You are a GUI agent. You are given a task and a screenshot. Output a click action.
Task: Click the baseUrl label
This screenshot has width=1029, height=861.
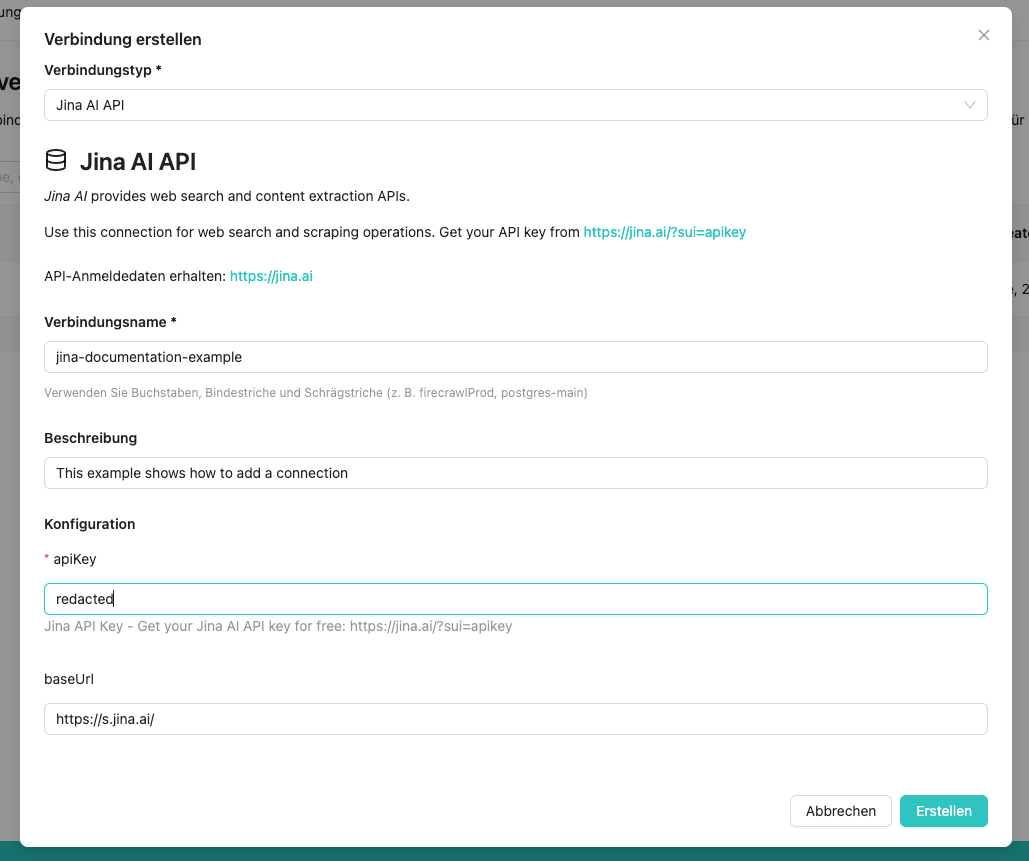[69, 679]
